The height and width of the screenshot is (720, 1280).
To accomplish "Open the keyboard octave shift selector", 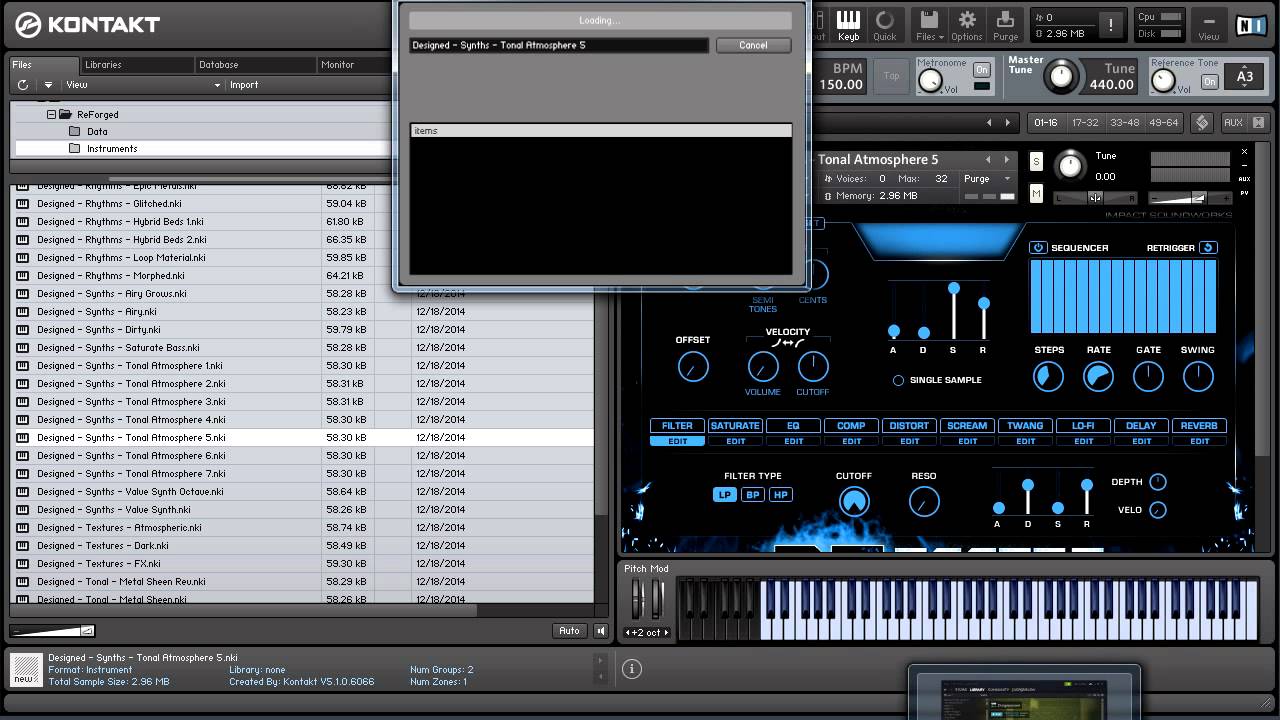I will 645,632.
